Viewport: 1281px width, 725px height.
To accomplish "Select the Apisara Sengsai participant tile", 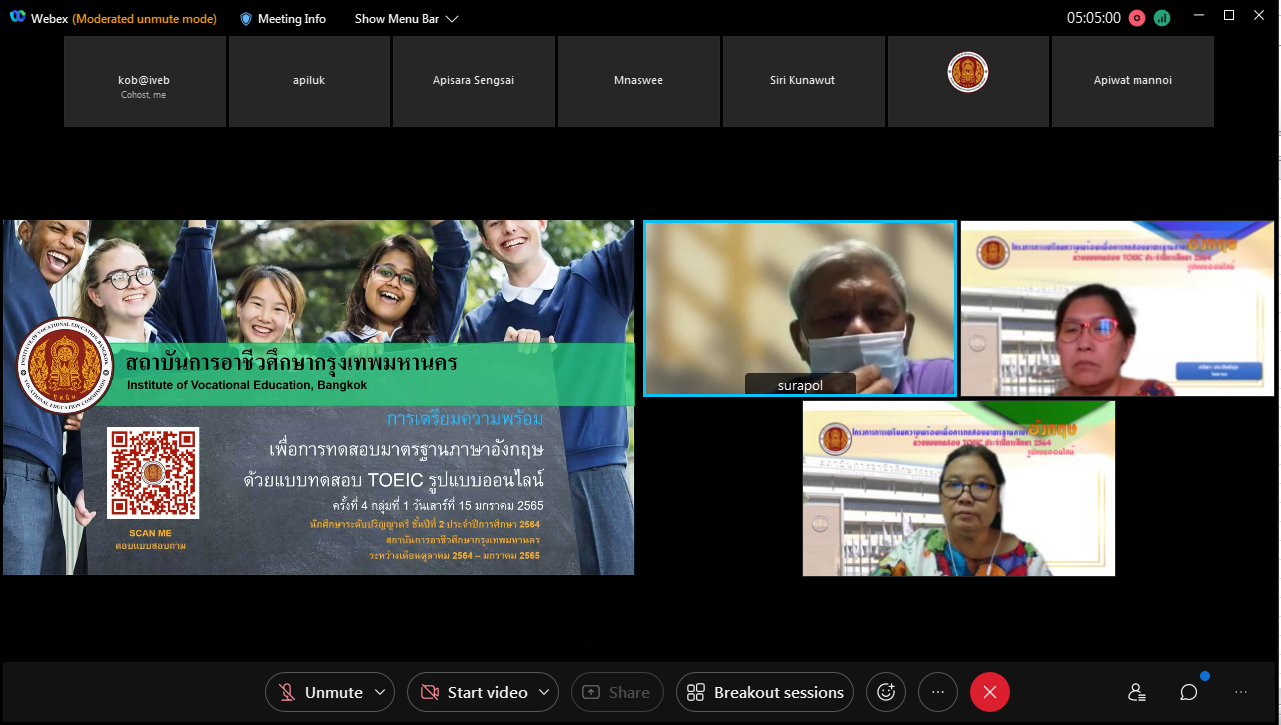I will click(x=473, y=81).
